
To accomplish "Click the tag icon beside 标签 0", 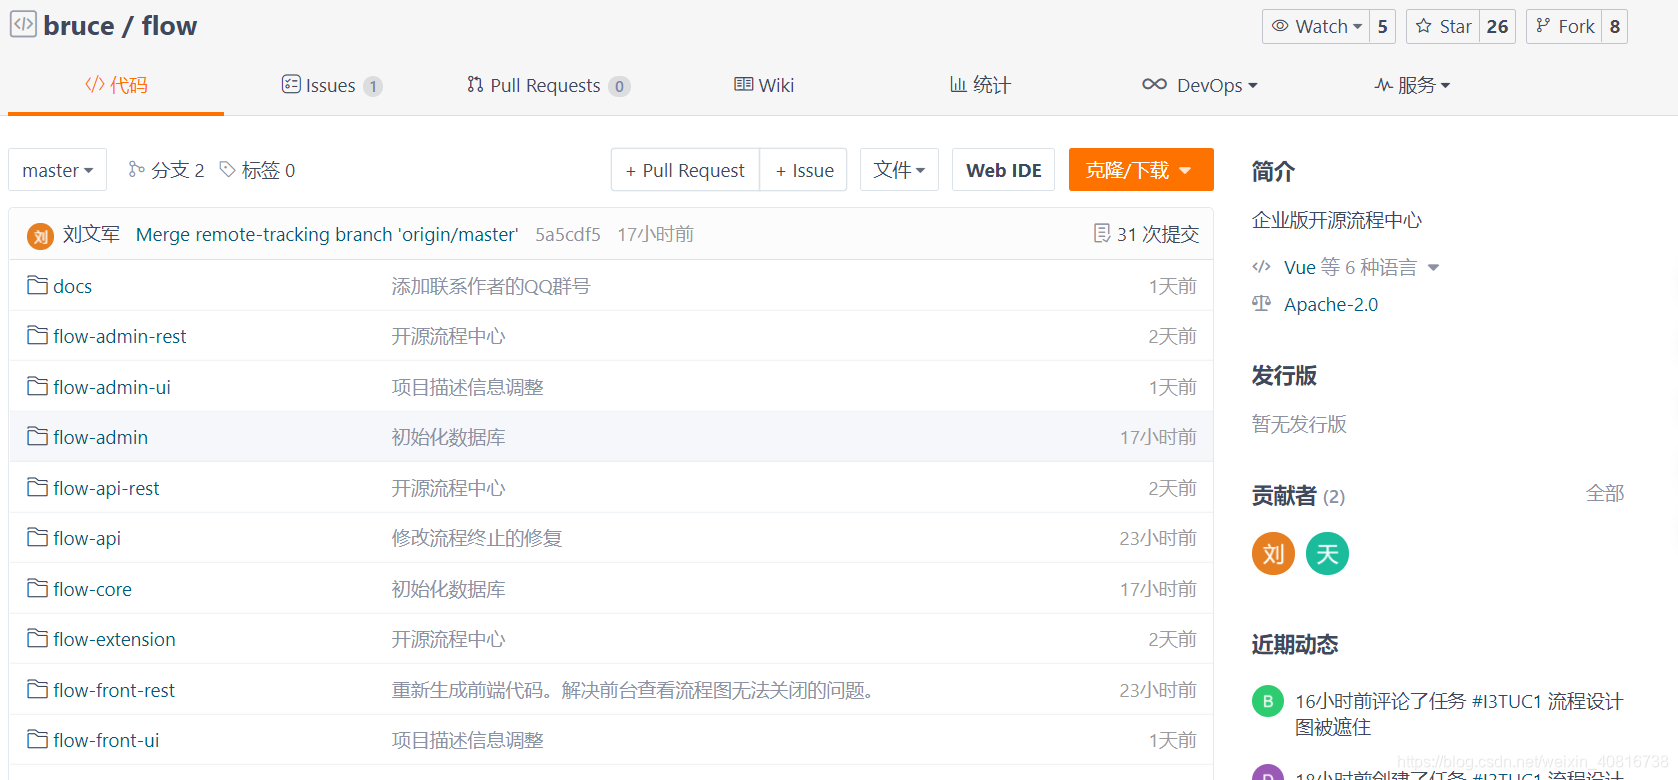I will (x=228, y=169).
